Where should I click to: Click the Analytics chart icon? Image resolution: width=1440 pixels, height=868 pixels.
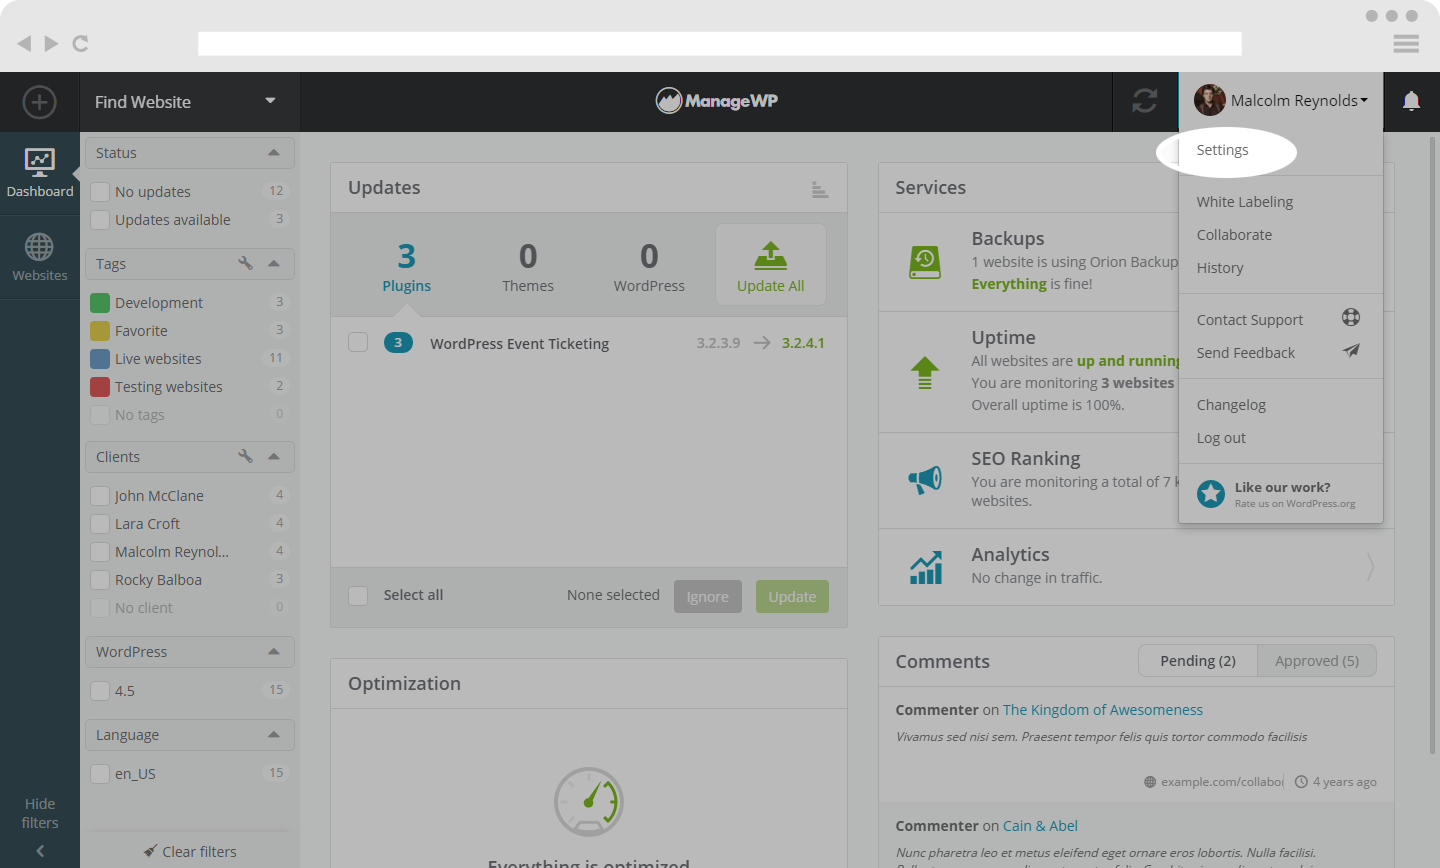pyautogui.click(x=926, y=567)
